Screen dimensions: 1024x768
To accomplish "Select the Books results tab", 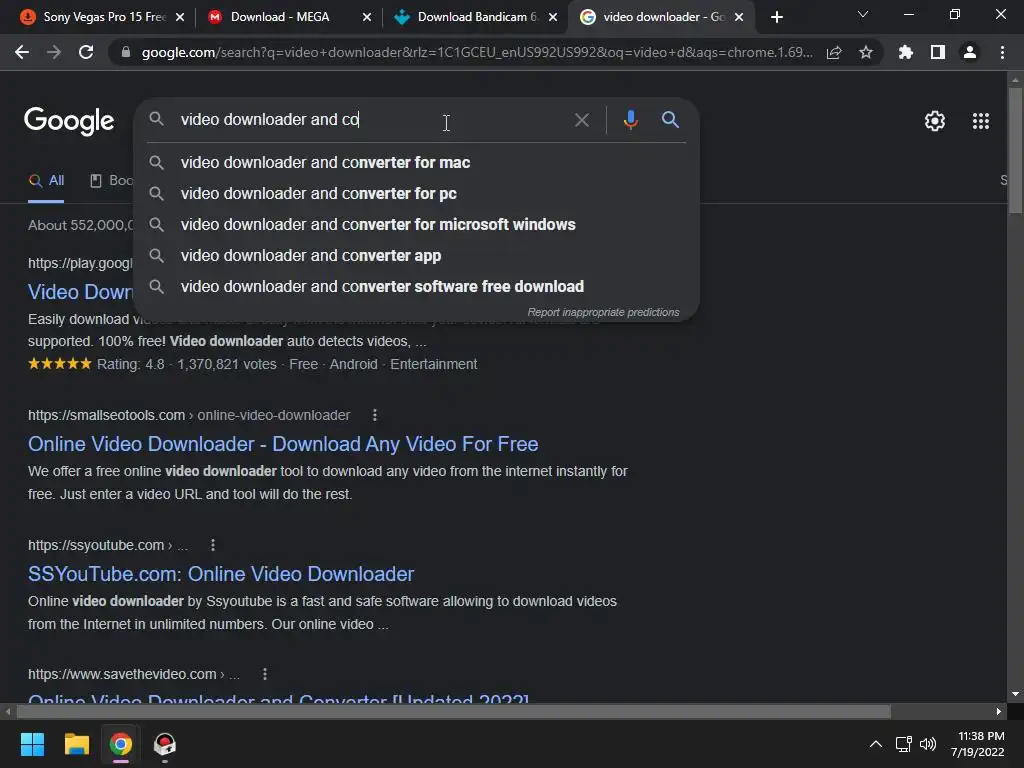I will 112,180.
